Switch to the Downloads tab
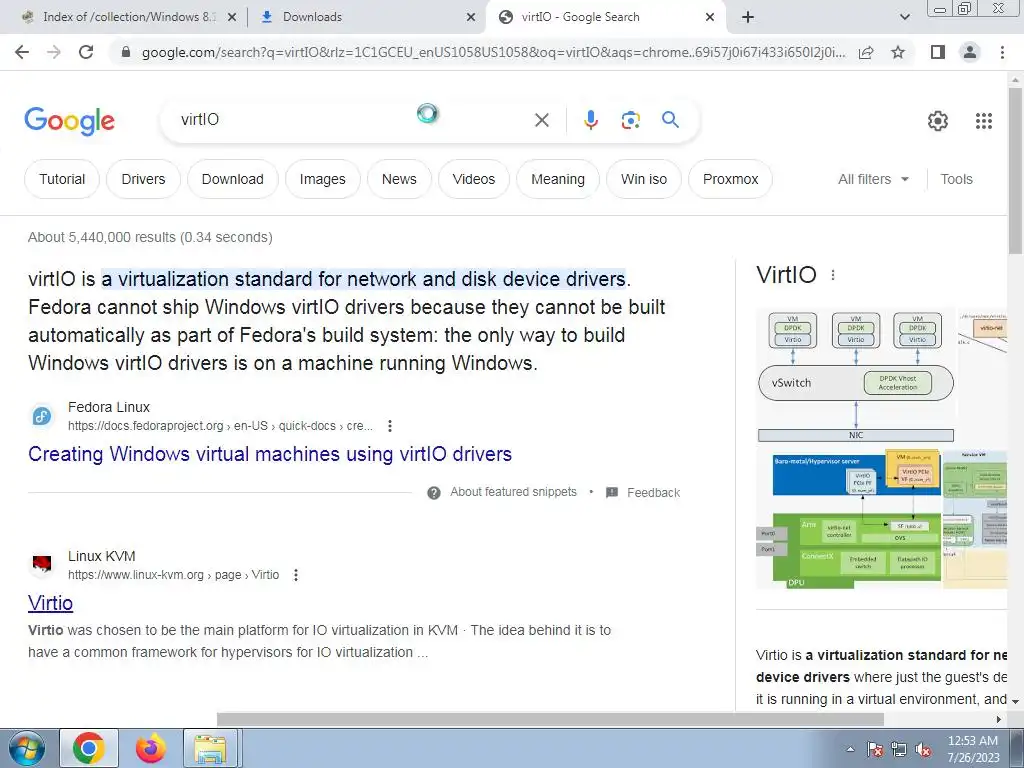Screen dimensions: 1024x768 tap(366, 17)
